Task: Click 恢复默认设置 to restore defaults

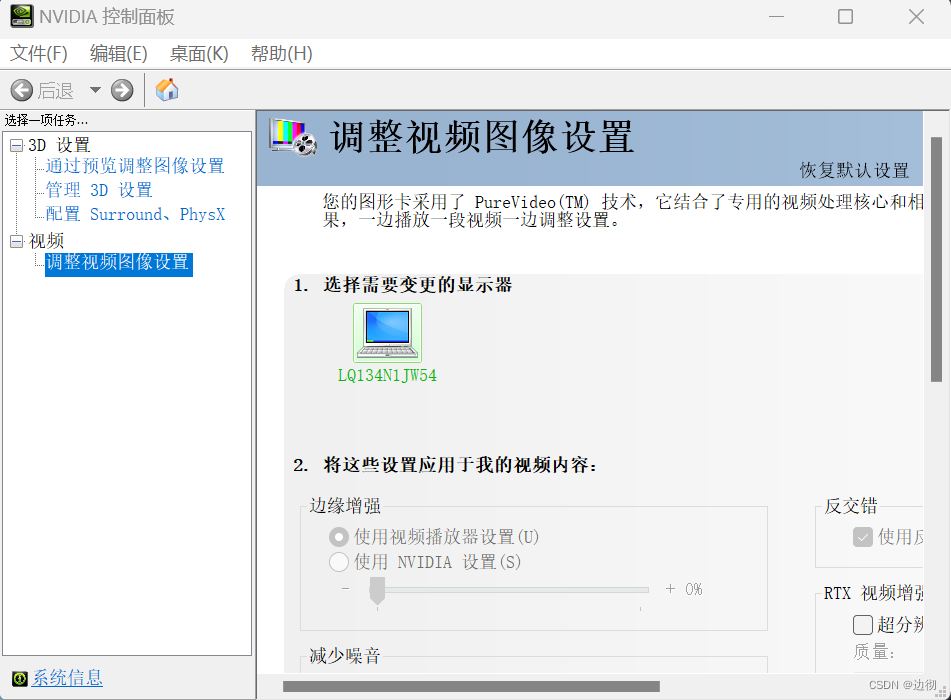Action: (854, 170)
